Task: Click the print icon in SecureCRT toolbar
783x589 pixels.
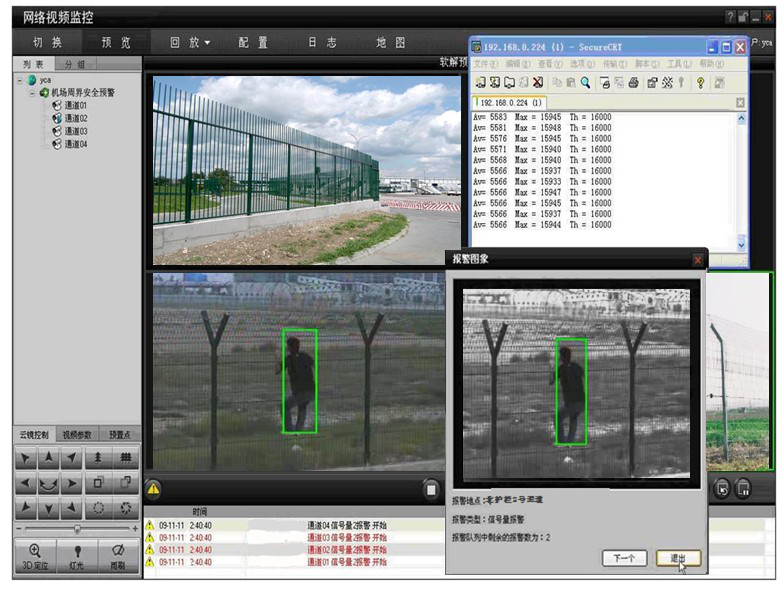Action: (633, 83)
